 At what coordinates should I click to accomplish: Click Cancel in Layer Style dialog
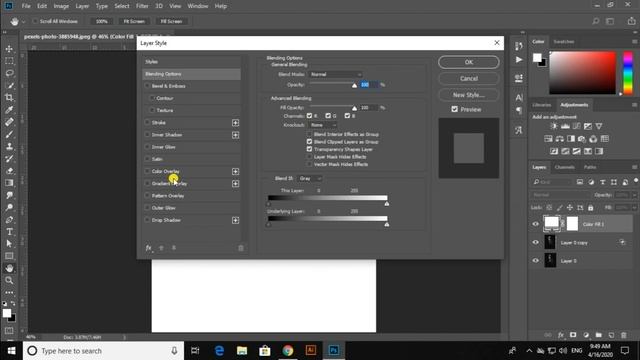click(469, 78)
